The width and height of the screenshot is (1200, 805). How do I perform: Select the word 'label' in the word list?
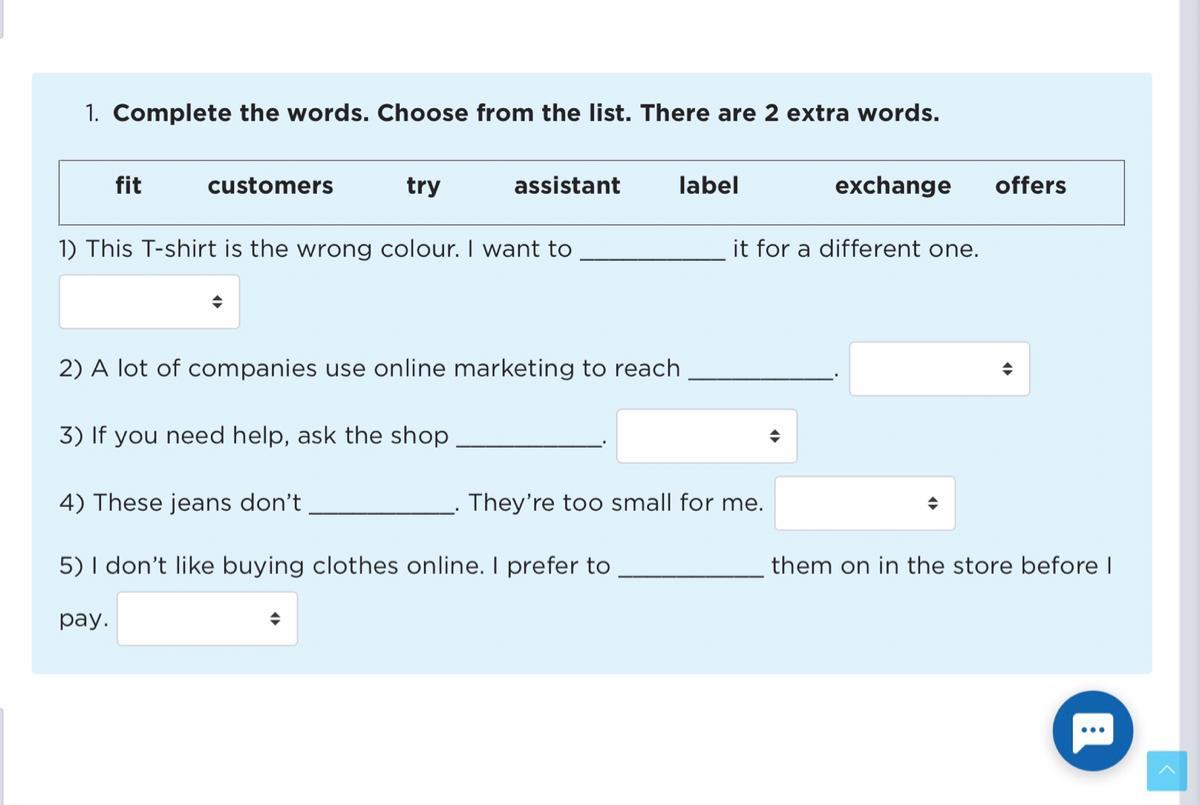[708, 186]
